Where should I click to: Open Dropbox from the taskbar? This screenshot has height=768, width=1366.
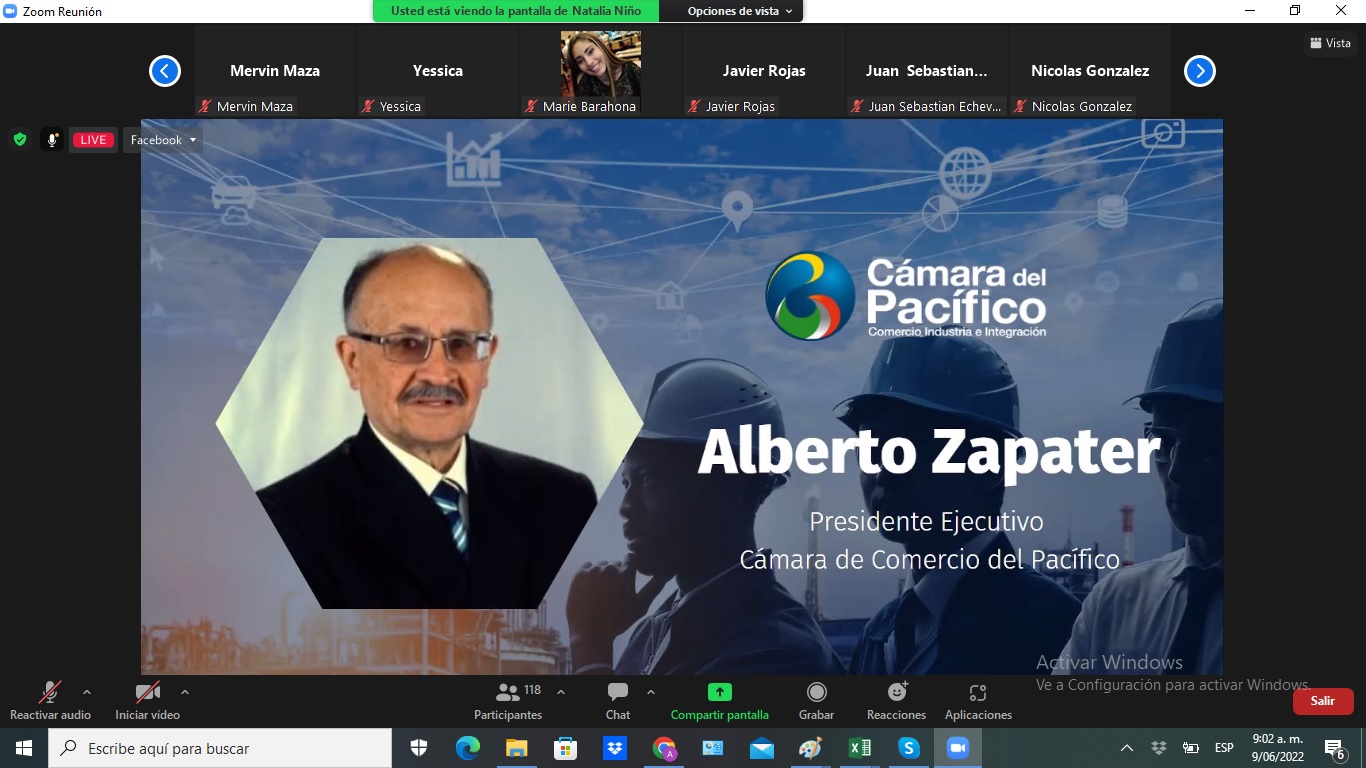tap(615, 748)
